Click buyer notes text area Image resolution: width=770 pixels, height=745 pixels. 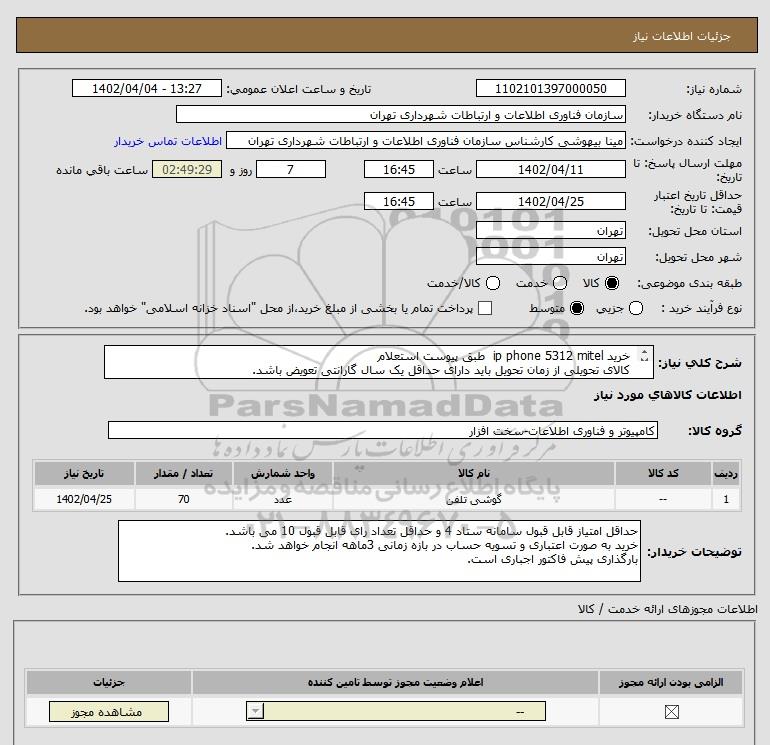379,551
